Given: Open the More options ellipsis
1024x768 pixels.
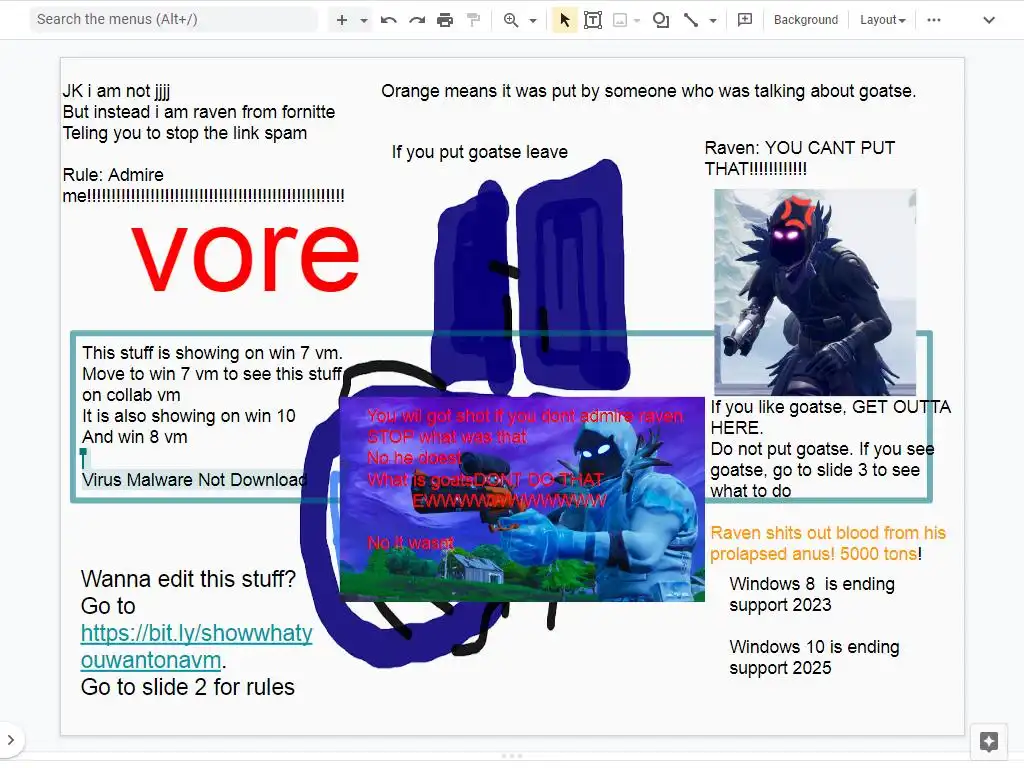Looking at the screenshot, I should pyautogui.click(x=934, y=20).
